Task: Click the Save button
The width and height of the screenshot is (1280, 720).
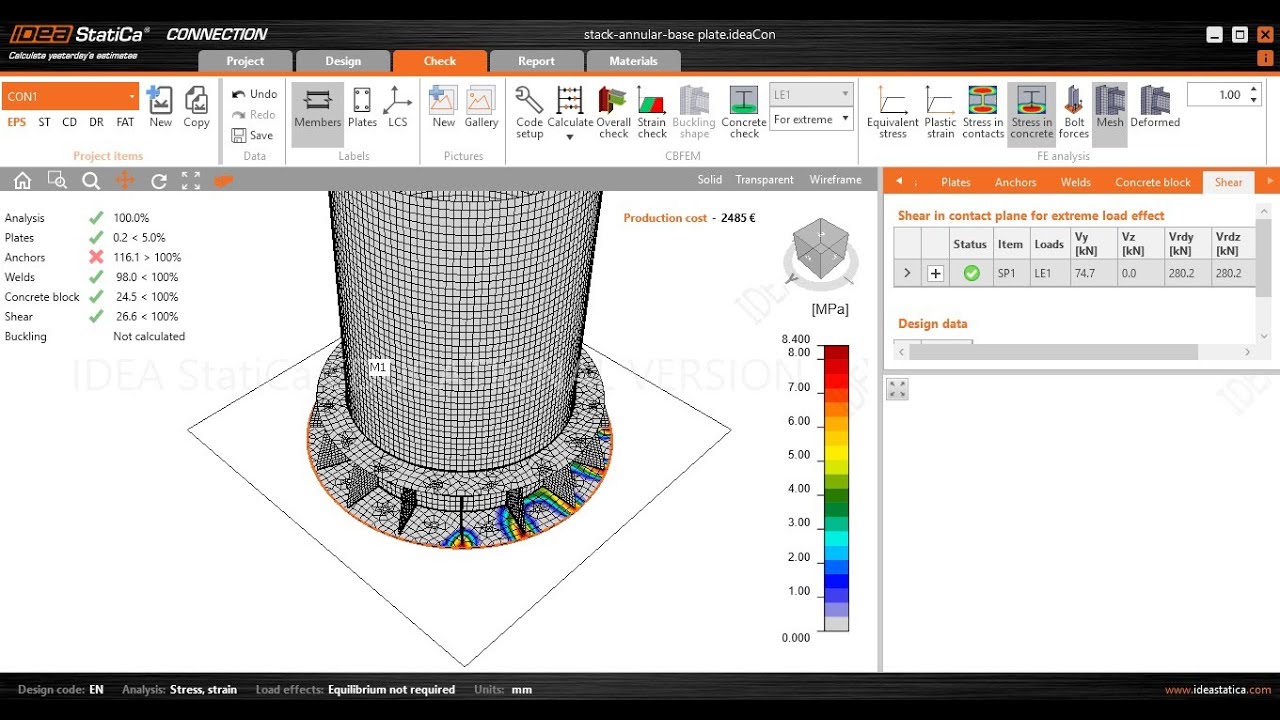Action: coord(252,135)
